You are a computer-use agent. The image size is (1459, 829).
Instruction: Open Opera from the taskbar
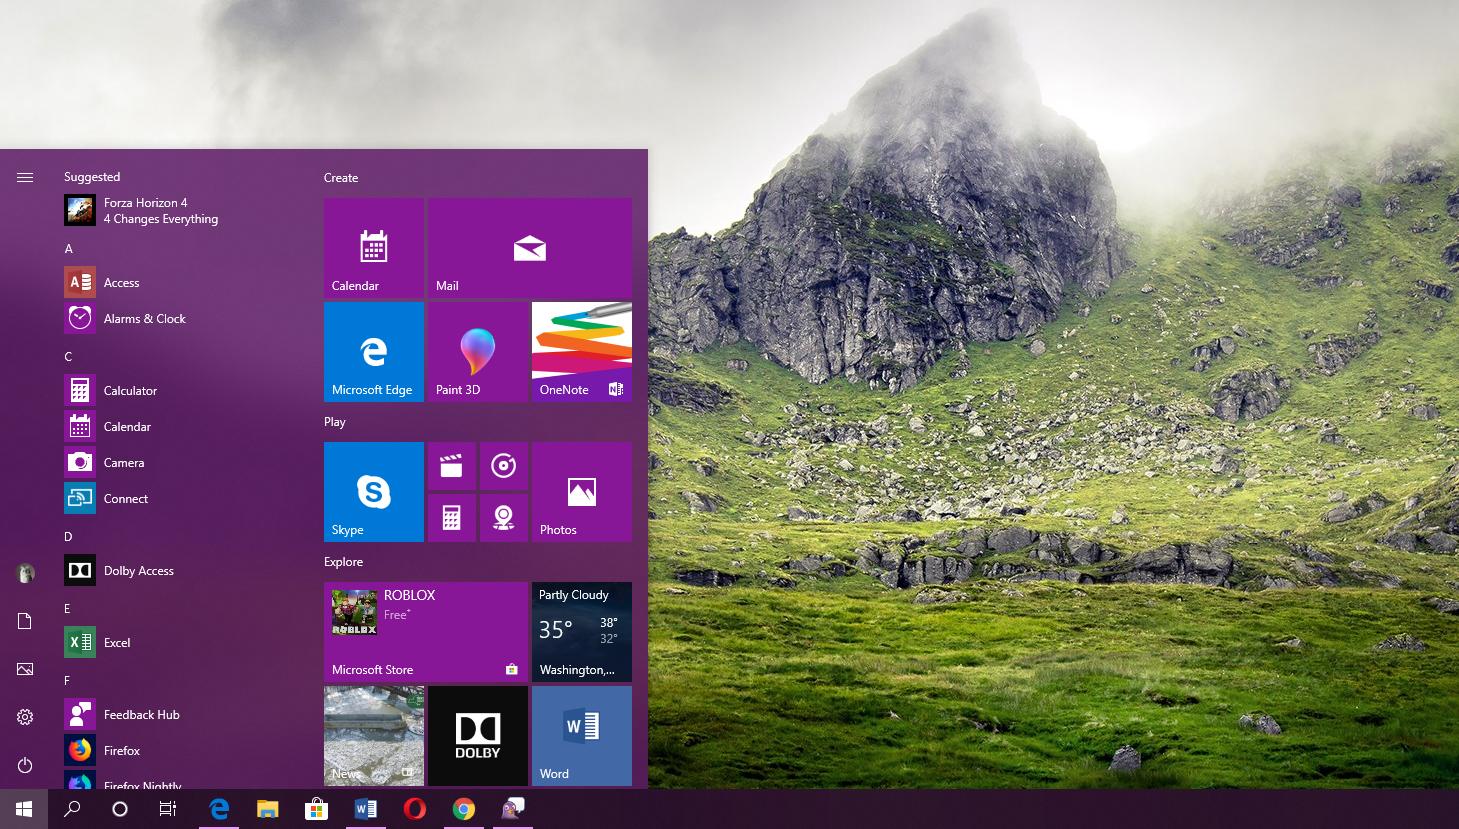(x=414, y=809)
